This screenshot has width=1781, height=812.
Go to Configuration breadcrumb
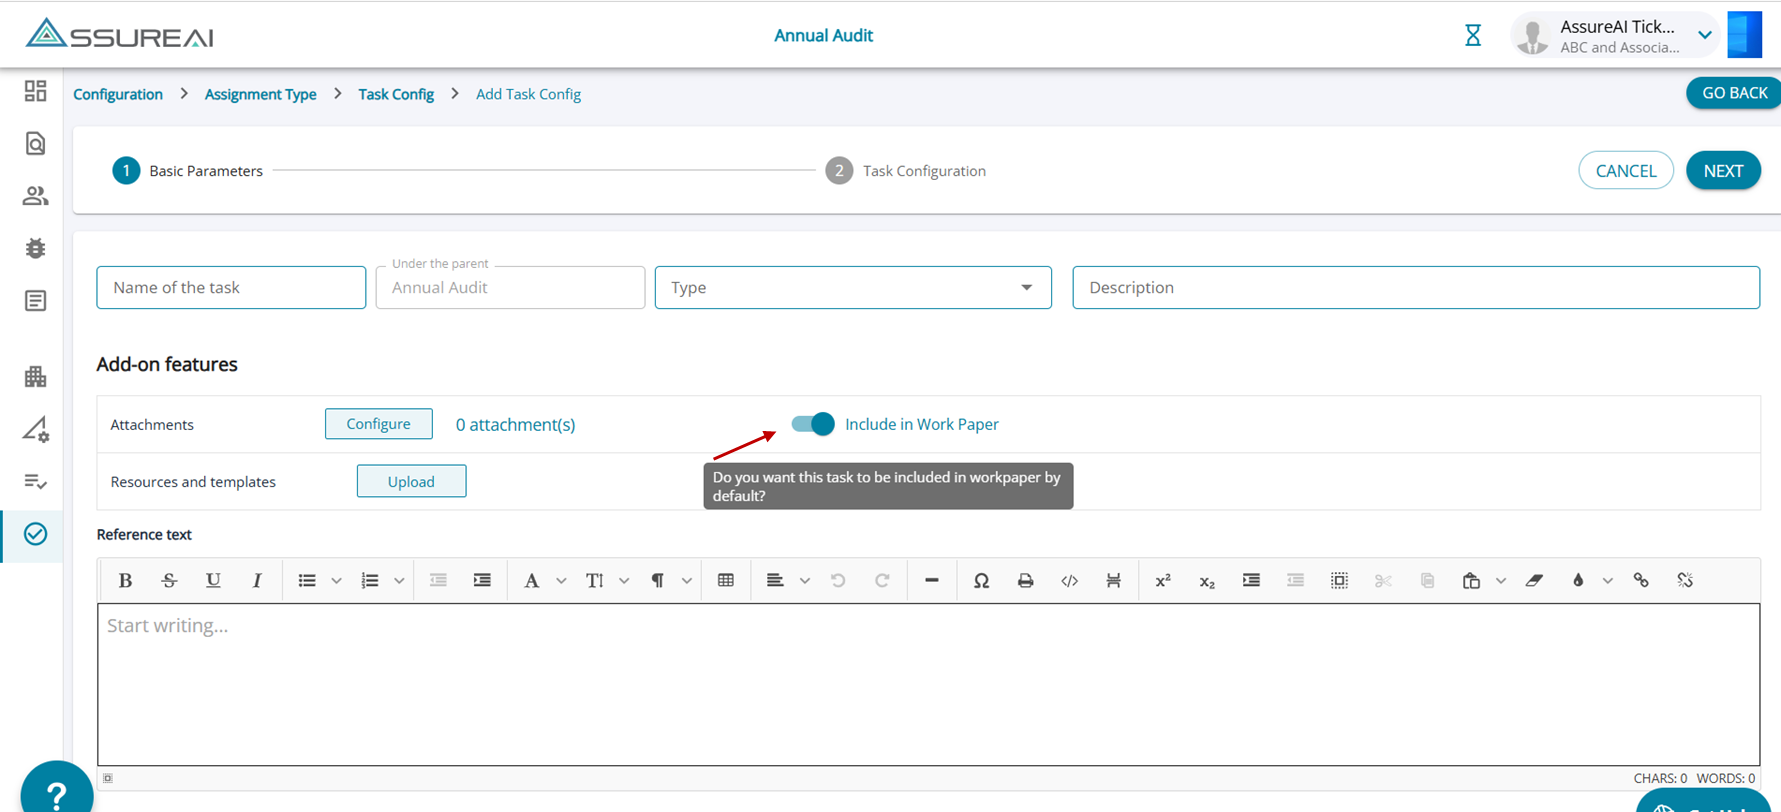(x=118, y=94)
